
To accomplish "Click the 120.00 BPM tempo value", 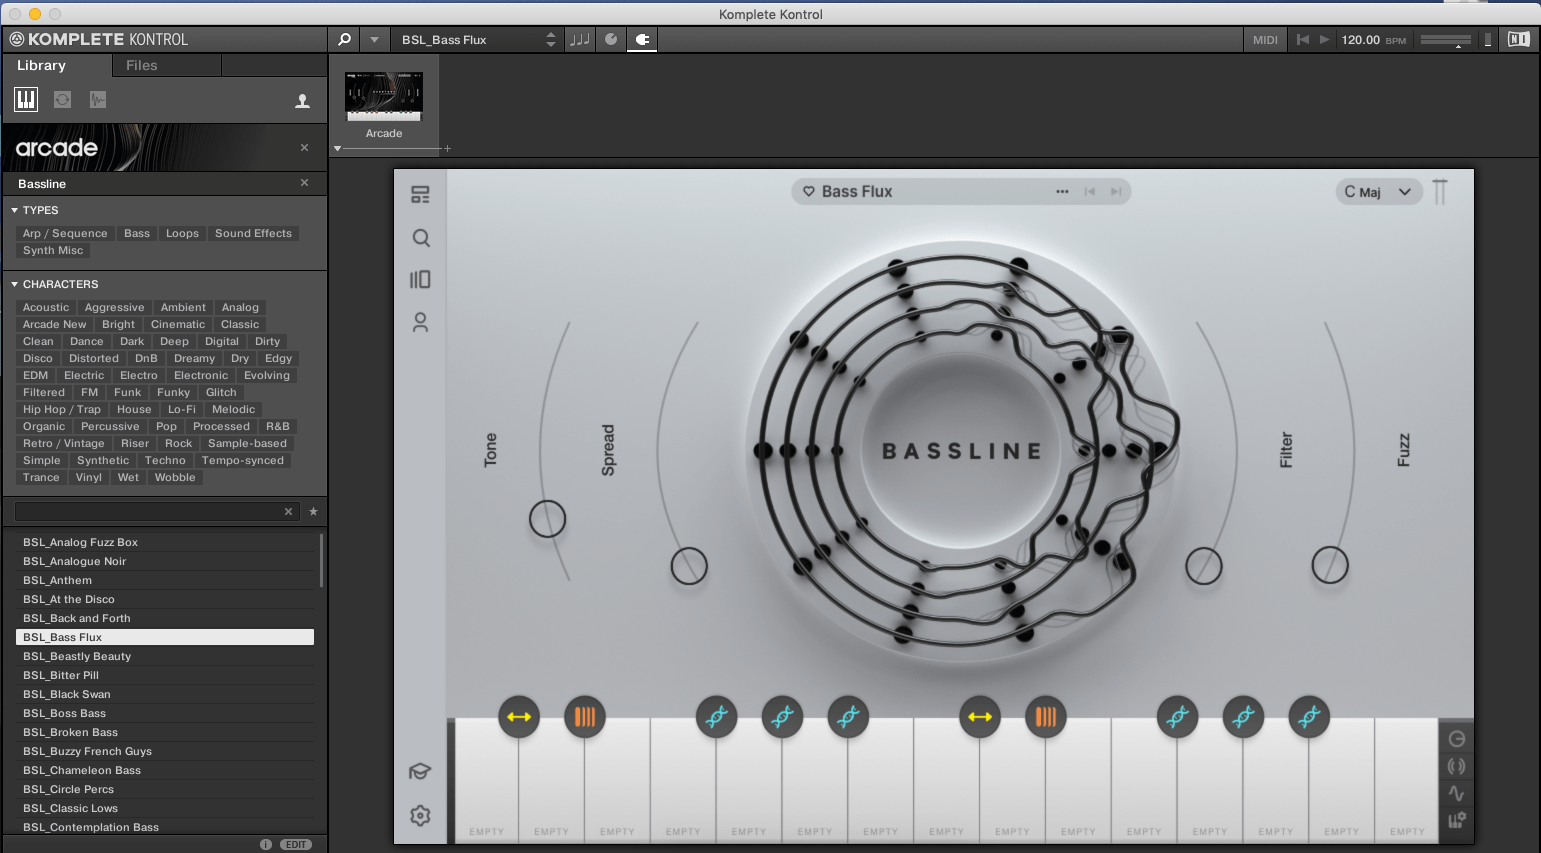I will [1360, 39].
